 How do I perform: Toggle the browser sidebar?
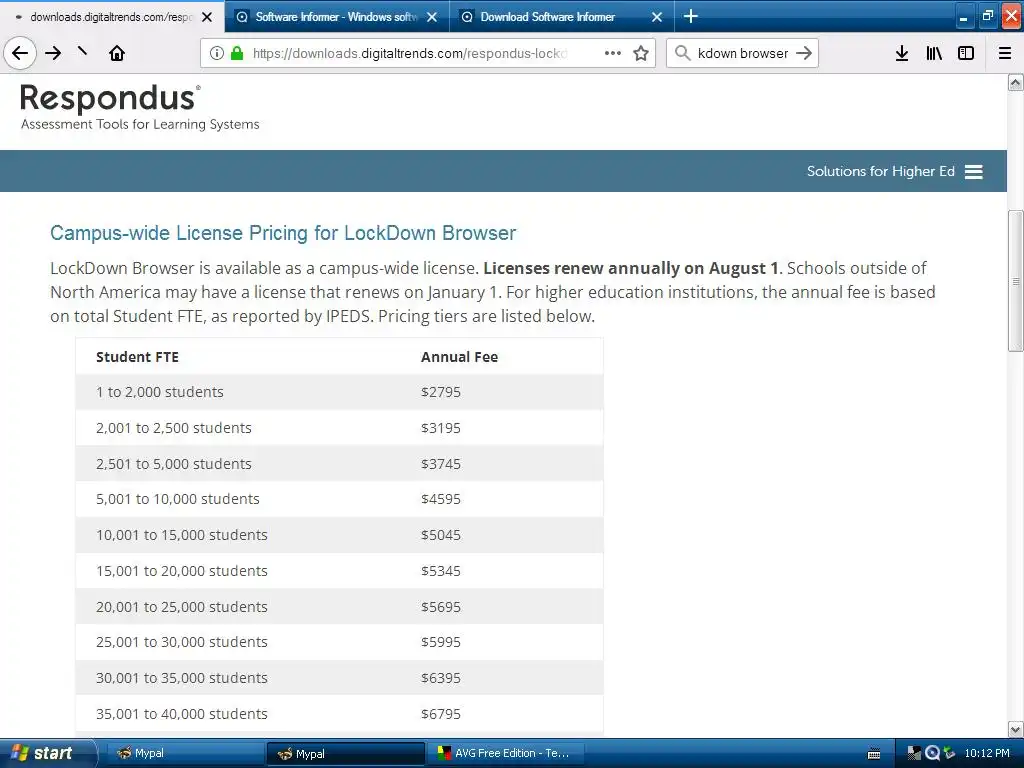966,53
